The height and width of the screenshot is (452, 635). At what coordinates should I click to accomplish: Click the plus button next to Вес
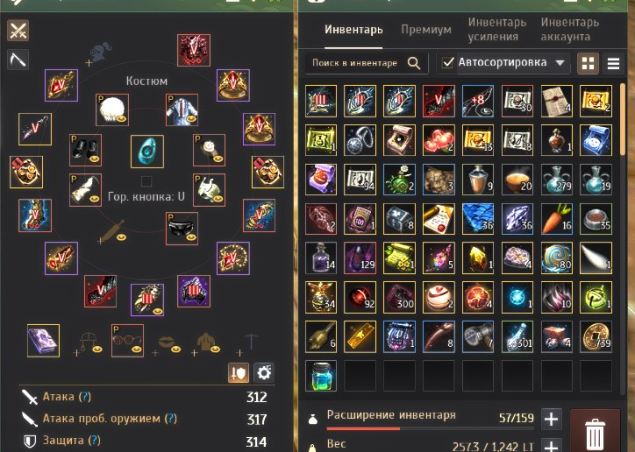point(551,446)
